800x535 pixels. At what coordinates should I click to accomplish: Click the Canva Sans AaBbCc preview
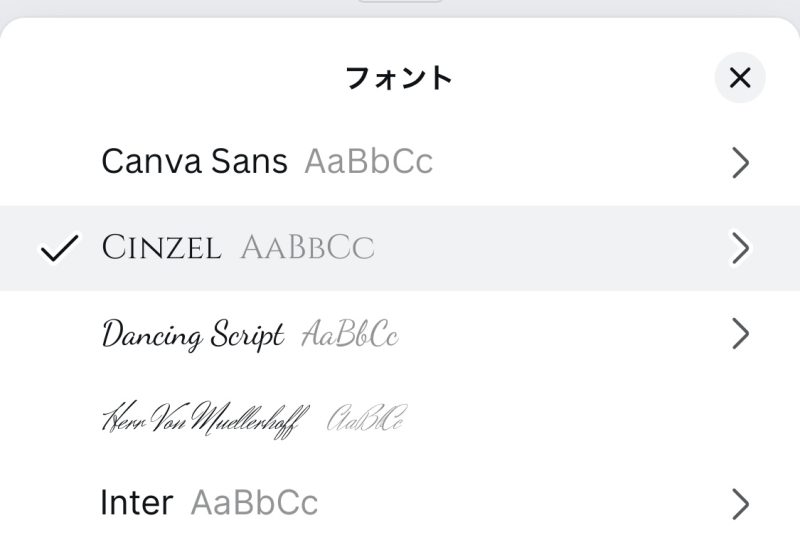[x=368, y=161]
